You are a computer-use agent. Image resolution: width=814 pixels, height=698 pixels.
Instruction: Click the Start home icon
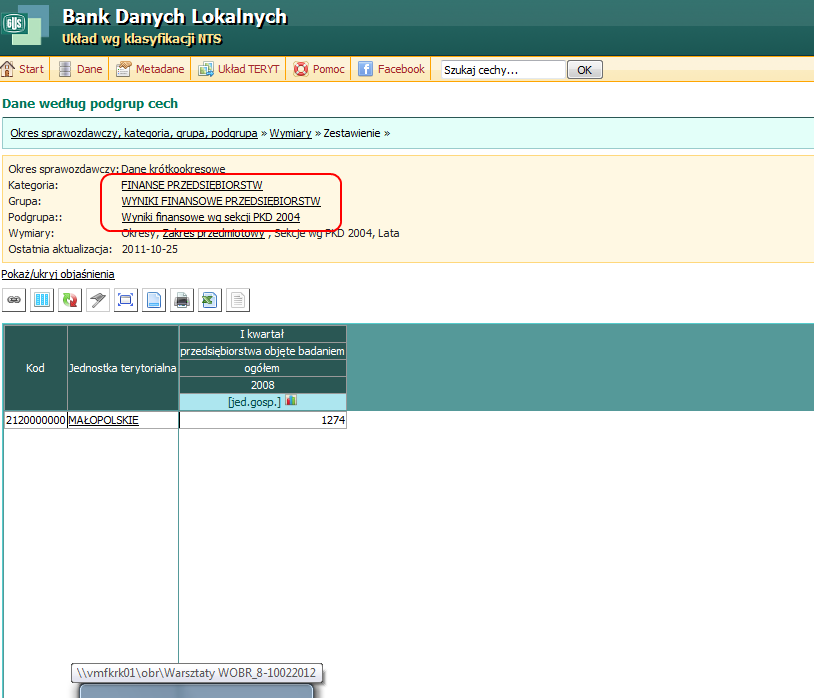(8, 69)
